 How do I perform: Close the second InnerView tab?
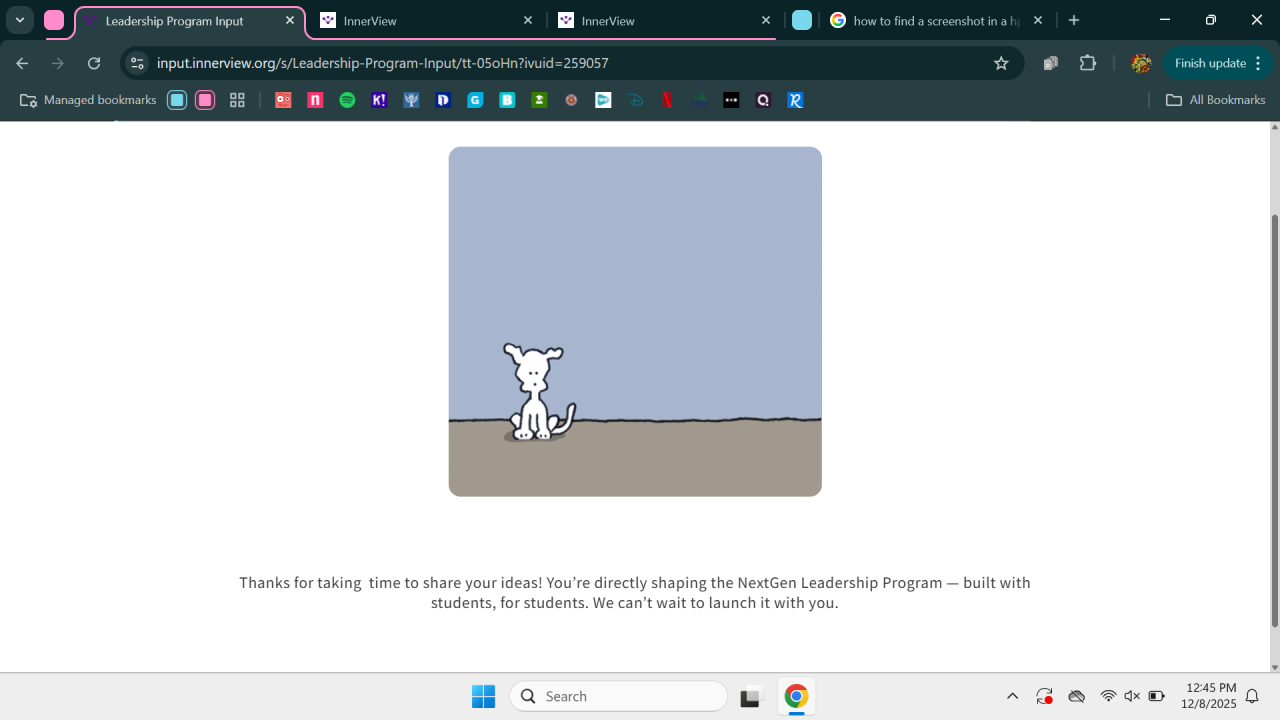click(x=766, y=20)
